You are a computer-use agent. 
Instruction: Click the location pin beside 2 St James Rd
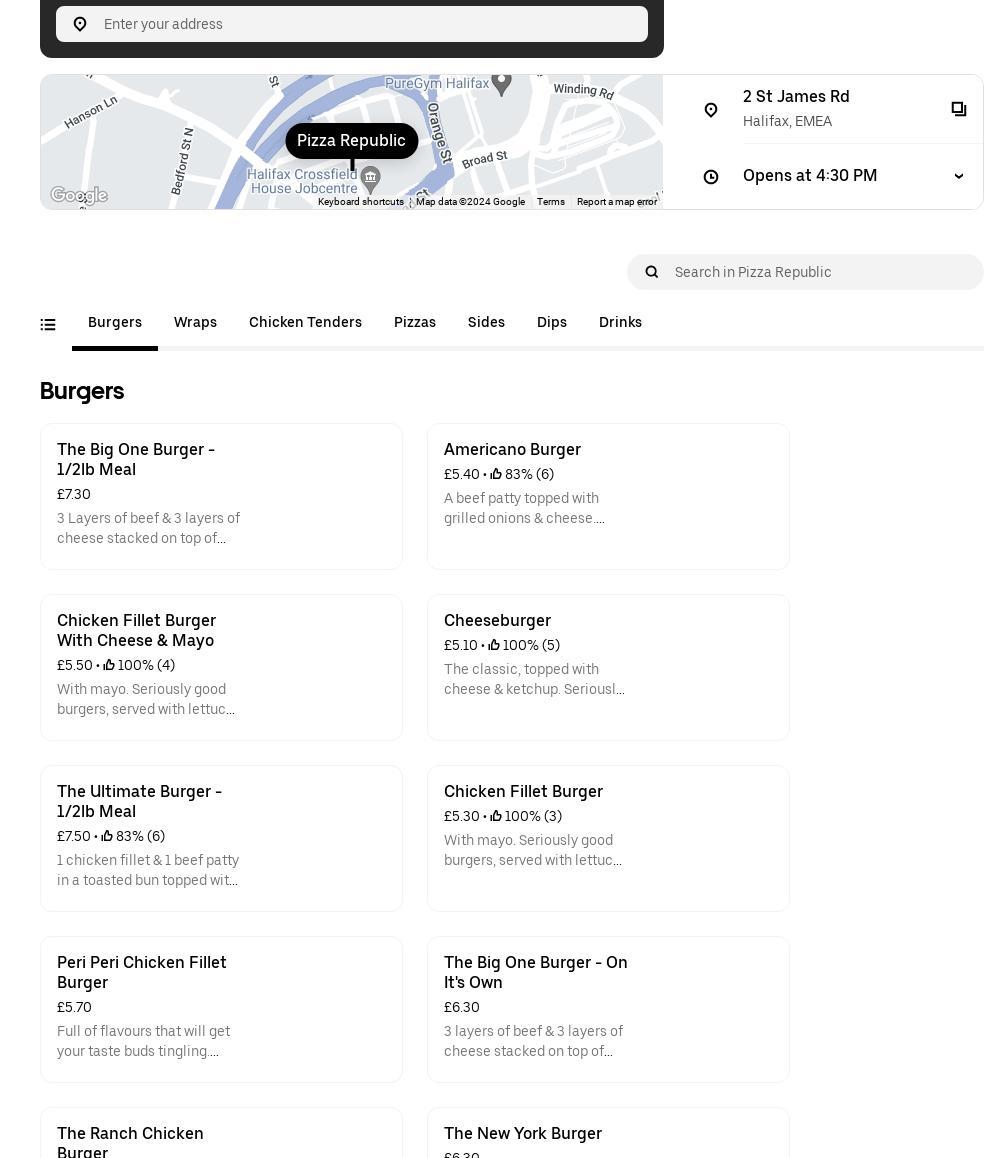tap(711, 110)
